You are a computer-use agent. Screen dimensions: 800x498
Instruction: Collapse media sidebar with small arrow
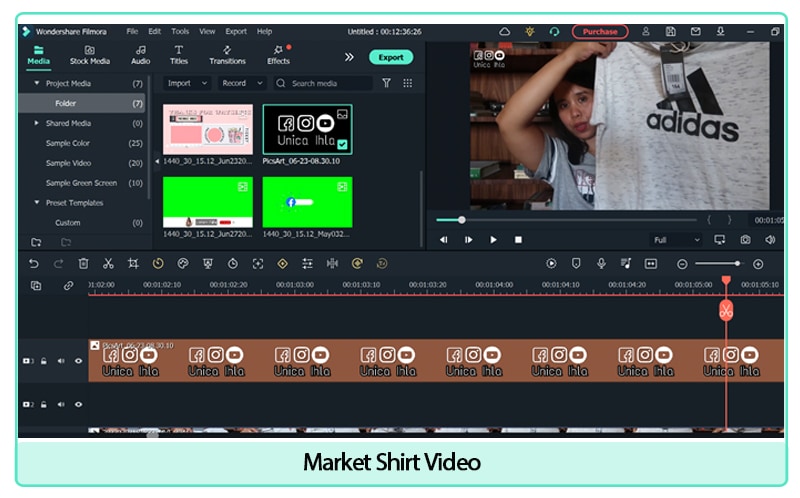click(x=157, y=161)
